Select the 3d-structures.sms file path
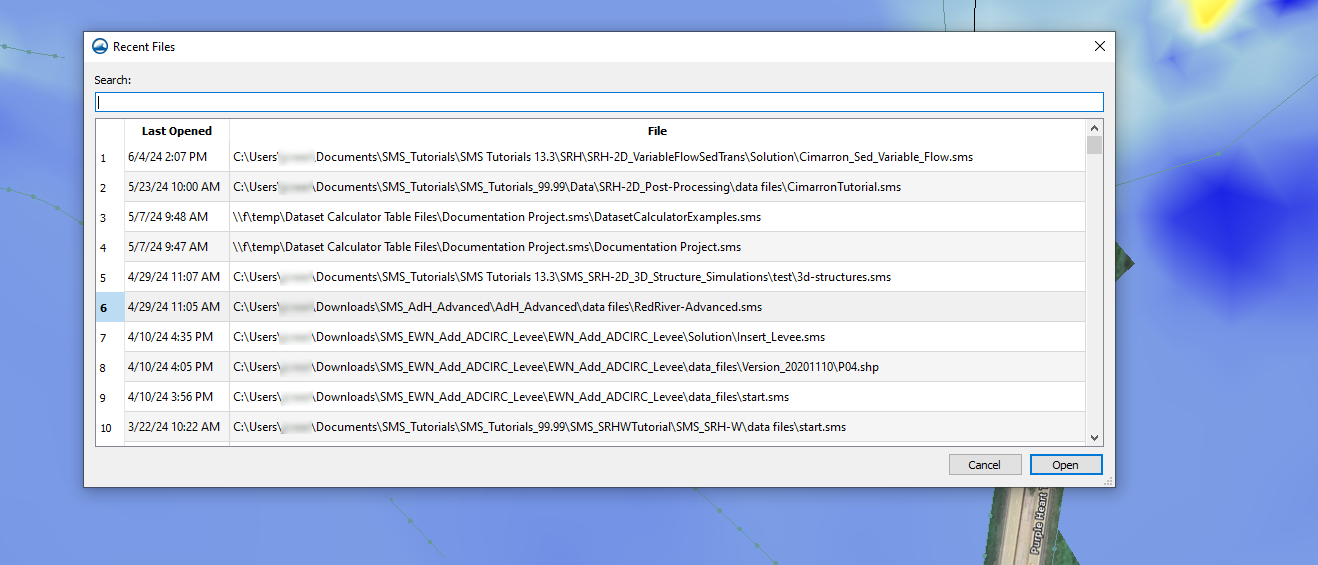Viewport: 1318px width, 565px height. [x=562, y=277]
